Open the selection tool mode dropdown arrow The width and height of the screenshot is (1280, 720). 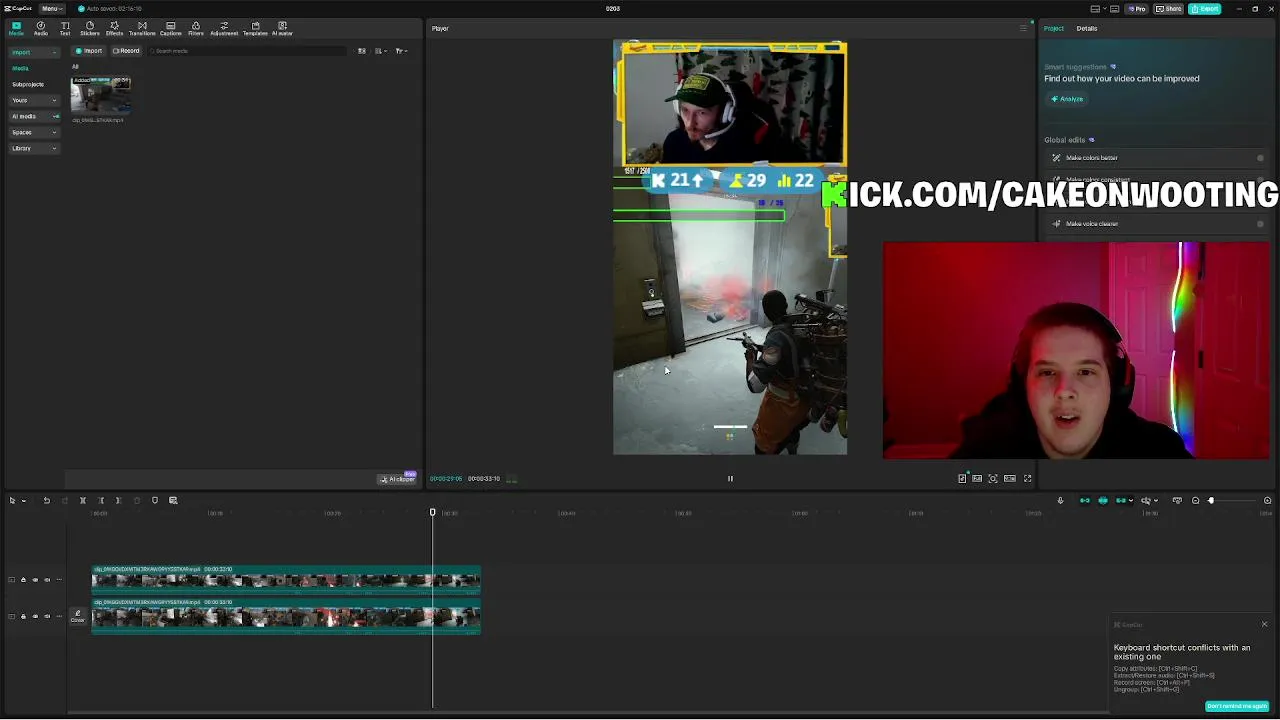[23, 500]
